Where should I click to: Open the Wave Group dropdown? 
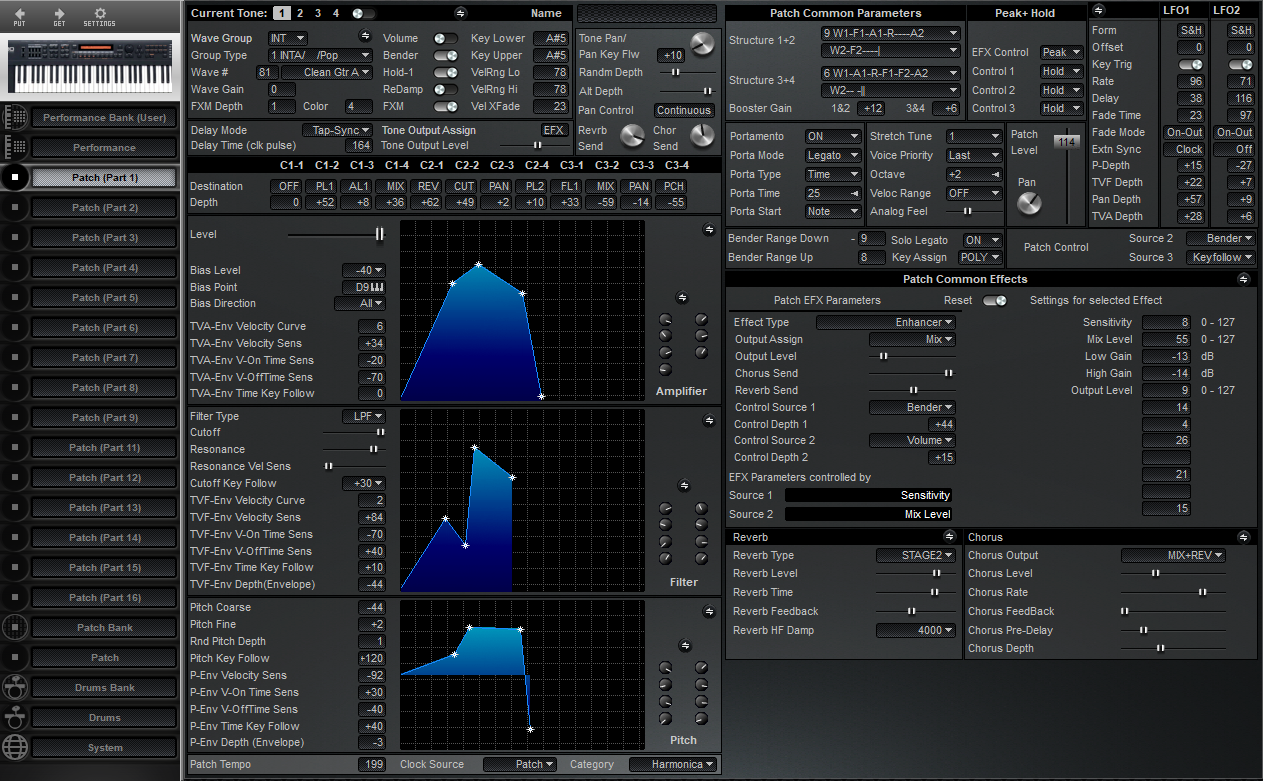pyautogui.click(x=287, y=39)
